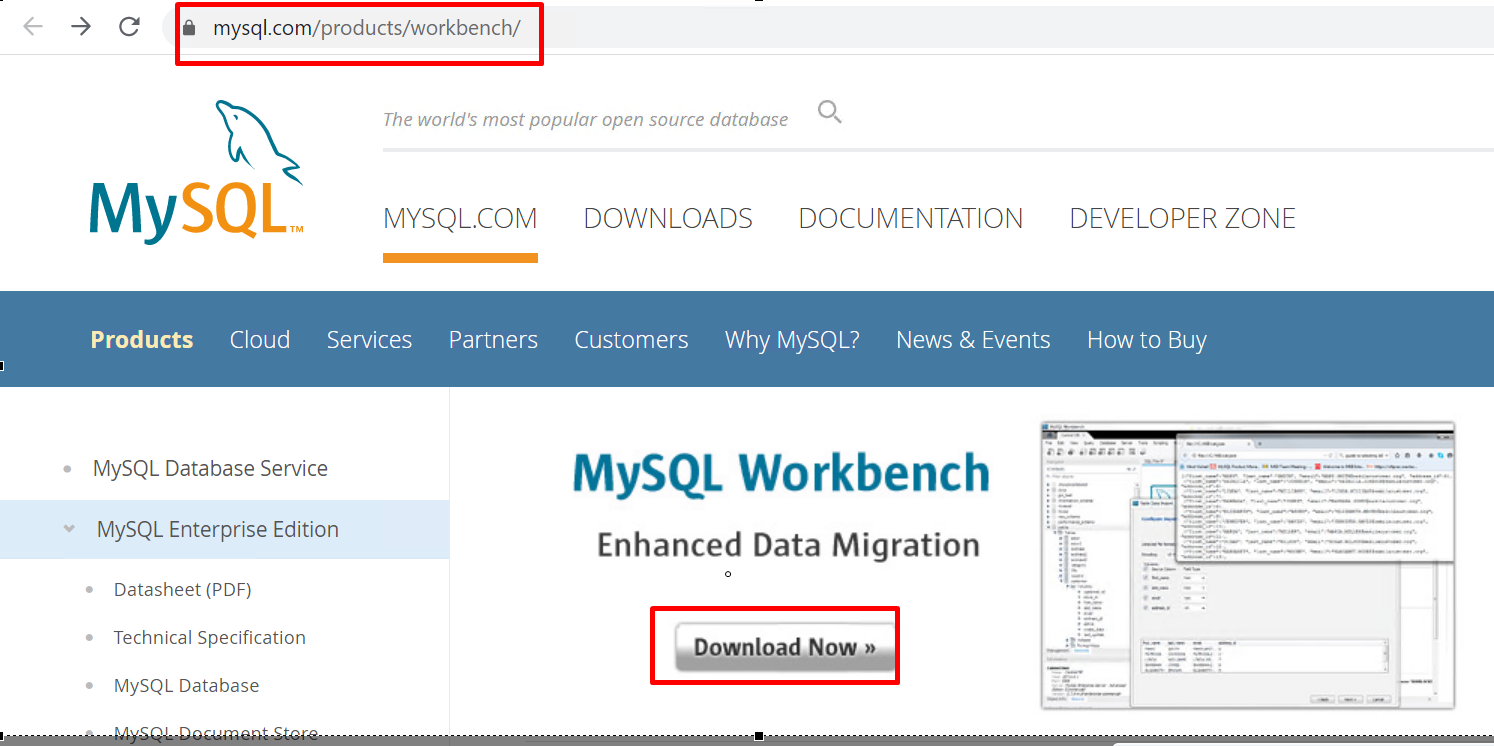Reload the page with the refresh icon
The width and height of the screenshot is (1494, 746).
tap(128, 27)
